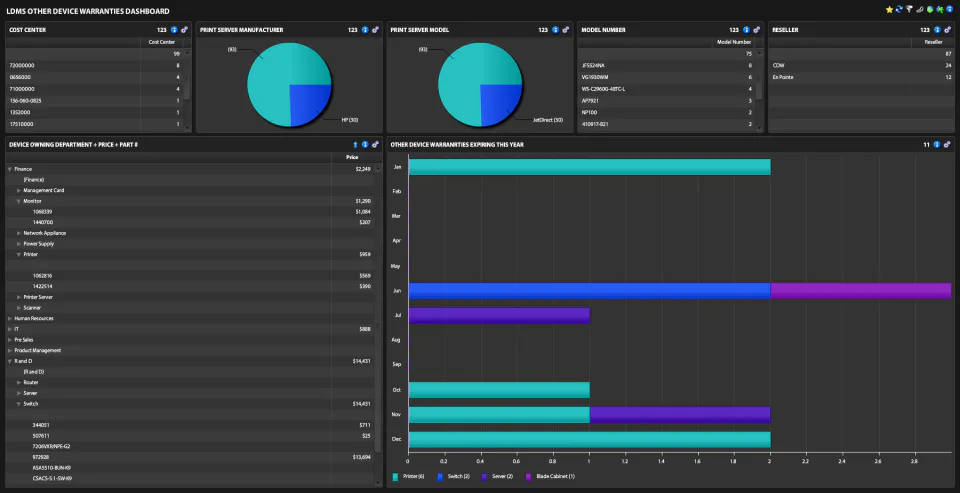Expand the Management Card node
This screenshot has height=493, width=960.
(19, 190)
